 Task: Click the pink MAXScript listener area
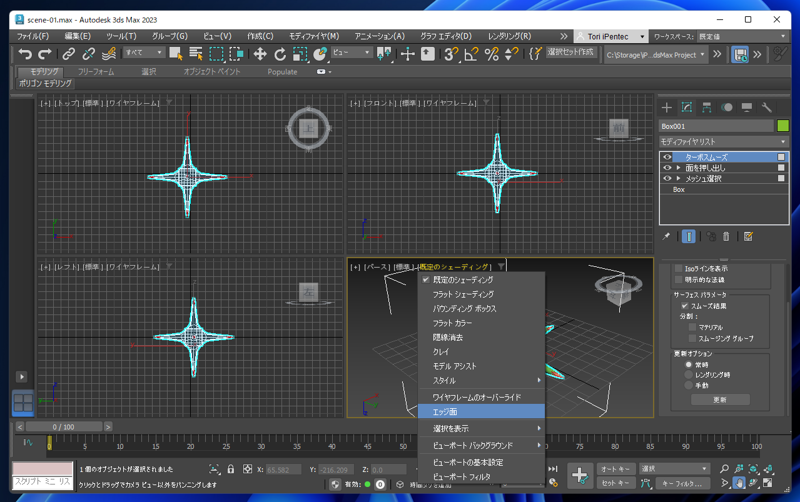42,469
